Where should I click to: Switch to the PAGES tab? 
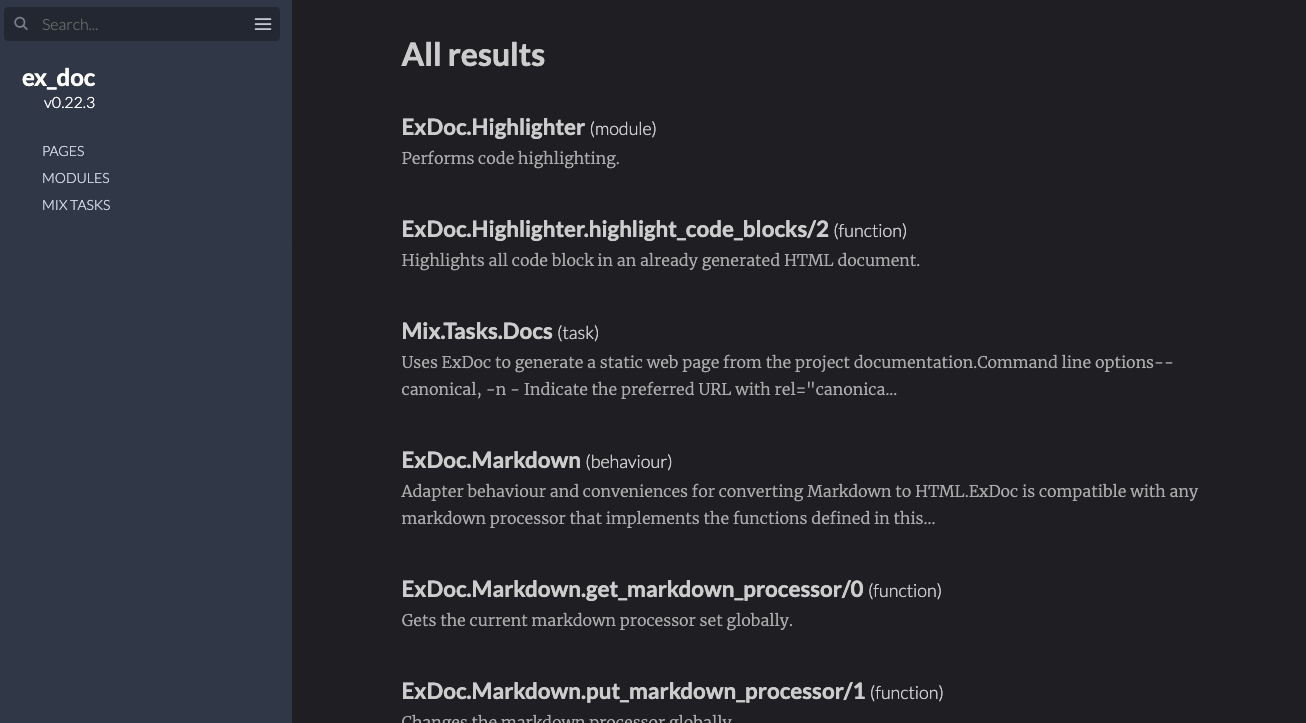coord(63,151)
